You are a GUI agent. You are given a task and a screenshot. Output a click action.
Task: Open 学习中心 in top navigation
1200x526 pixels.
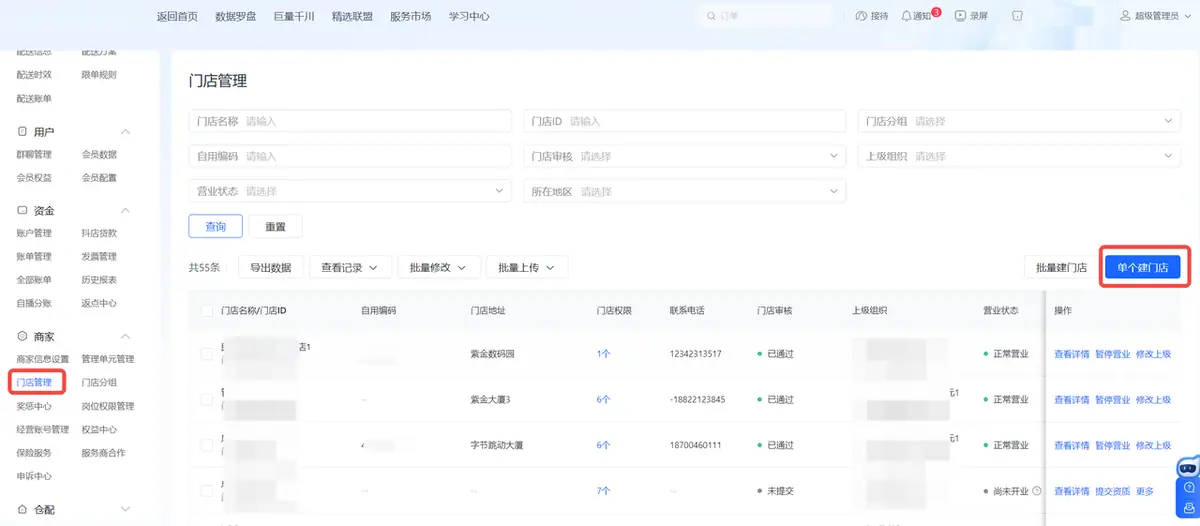(469, 16)
